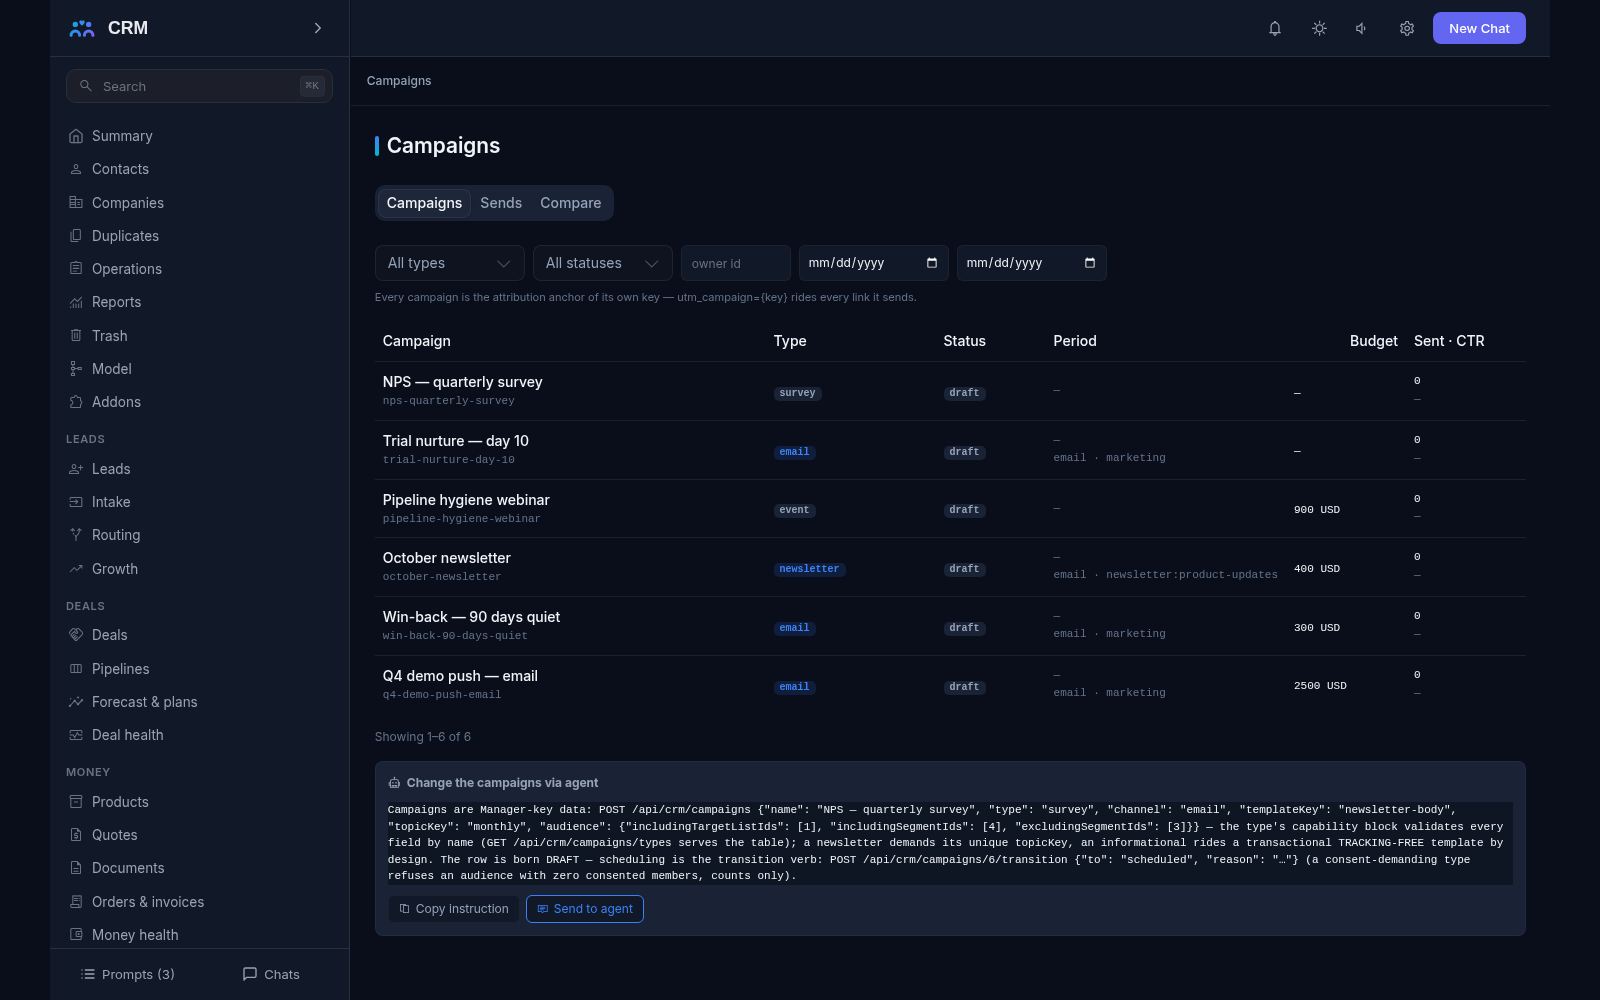Open notifications bell icon
This screenshot has width=1600, height=1000.
click(1275, 28)
